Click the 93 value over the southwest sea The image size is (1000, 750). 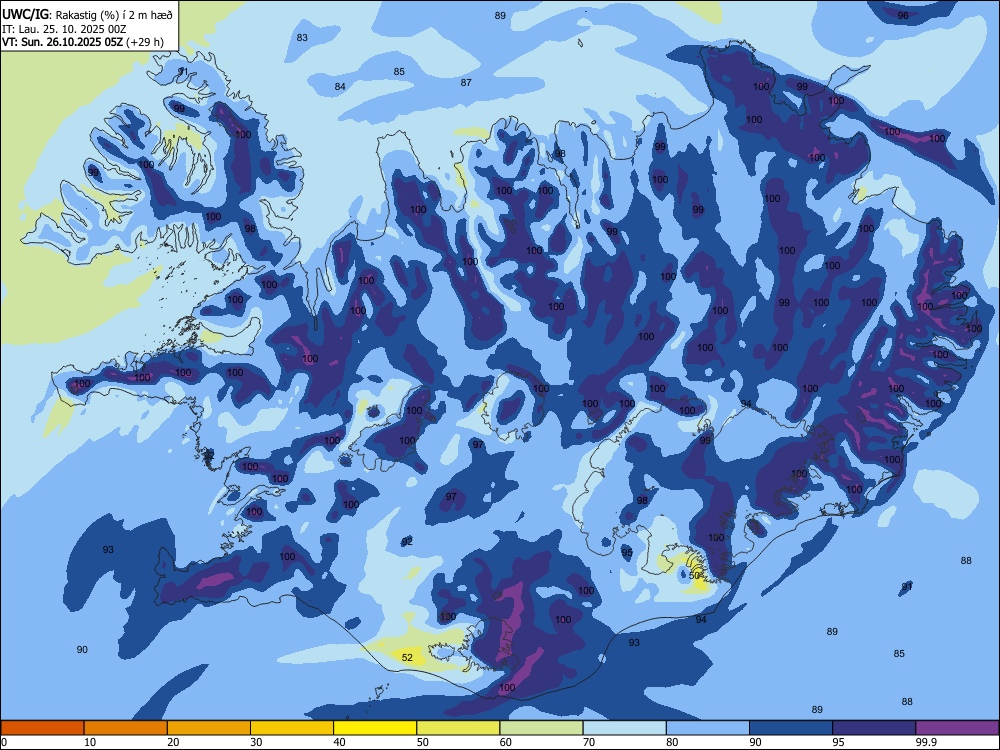pos(108,549)
